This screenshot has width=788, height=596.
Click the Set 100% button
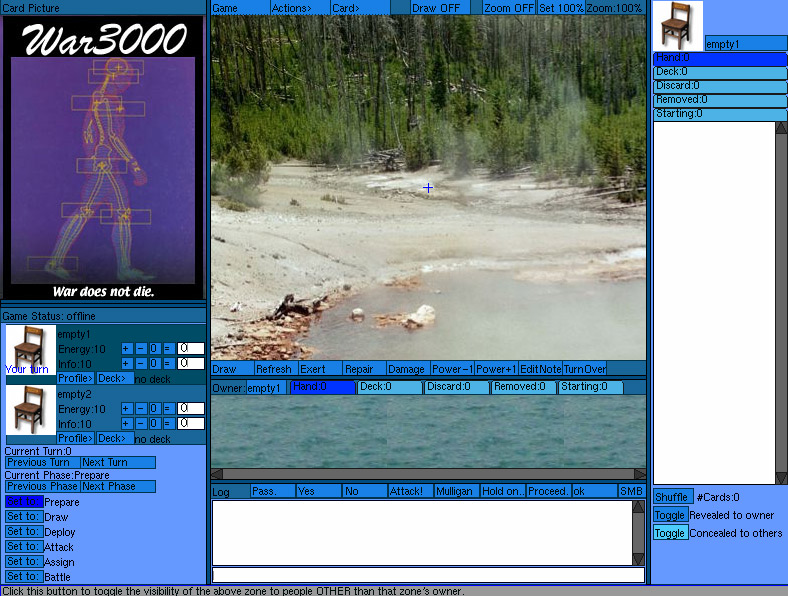561,8
